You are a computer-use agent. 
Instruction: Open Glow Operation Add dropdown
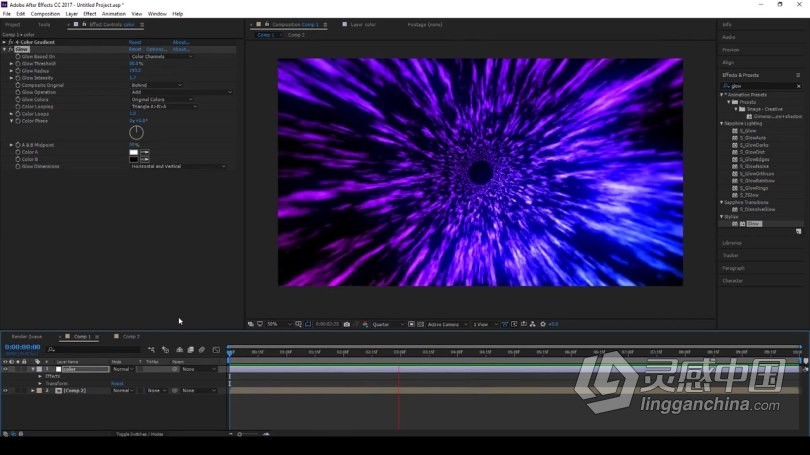click(x=181, y=92)
